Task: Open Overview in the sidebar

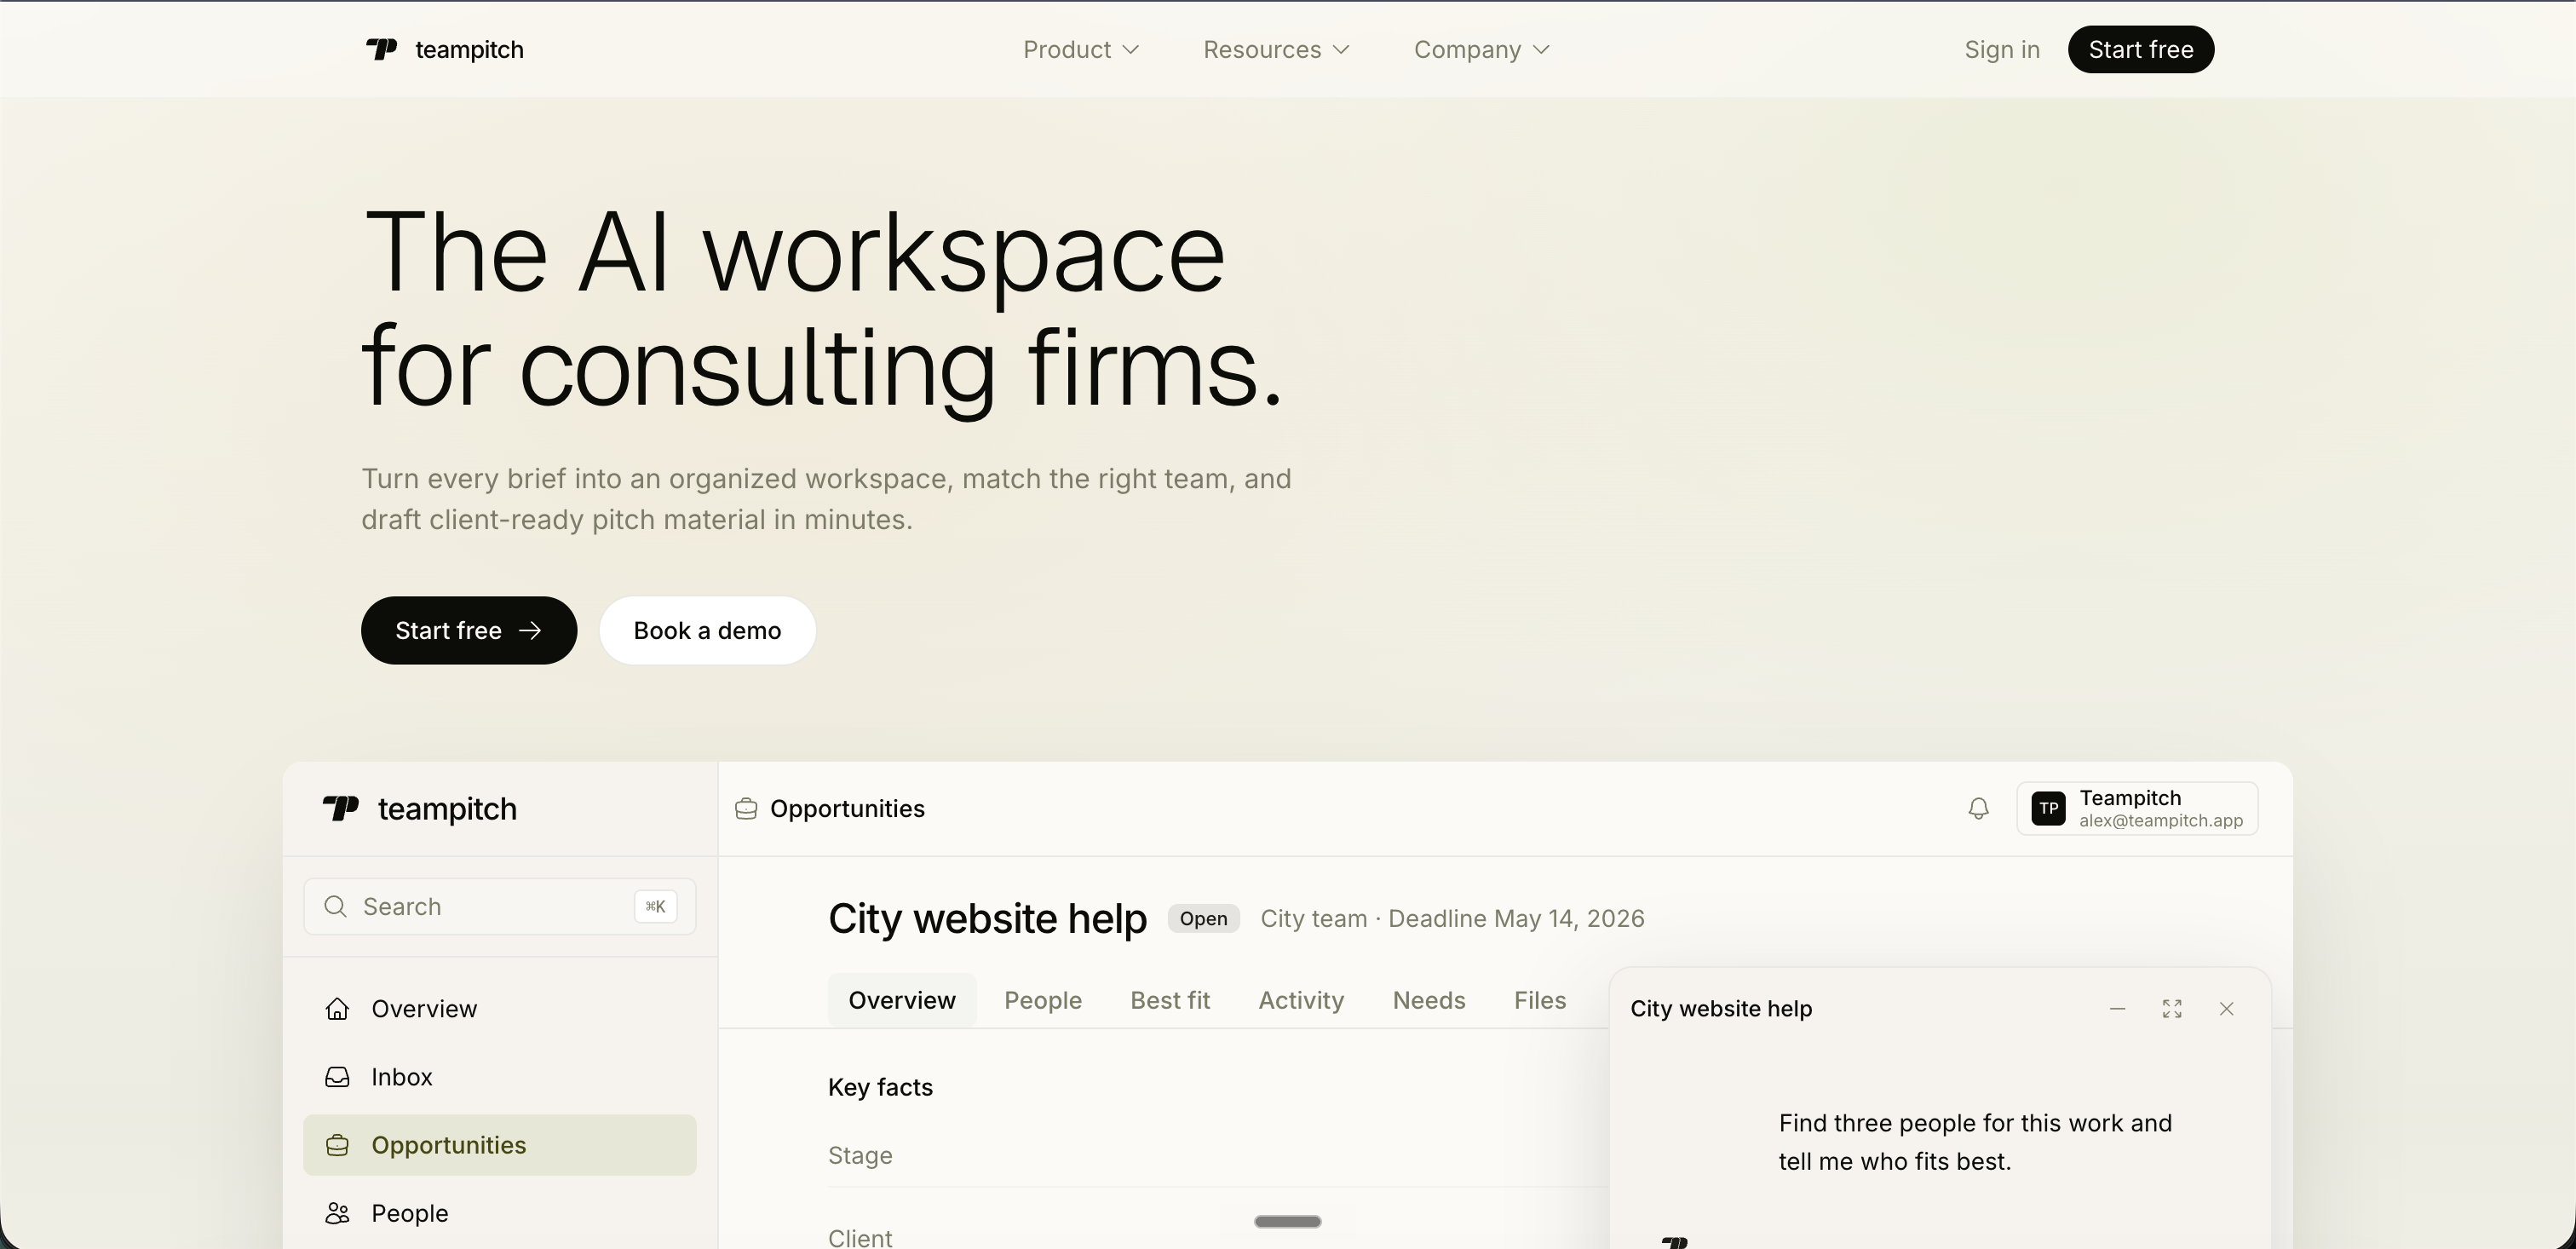Action: point(500,1008)
